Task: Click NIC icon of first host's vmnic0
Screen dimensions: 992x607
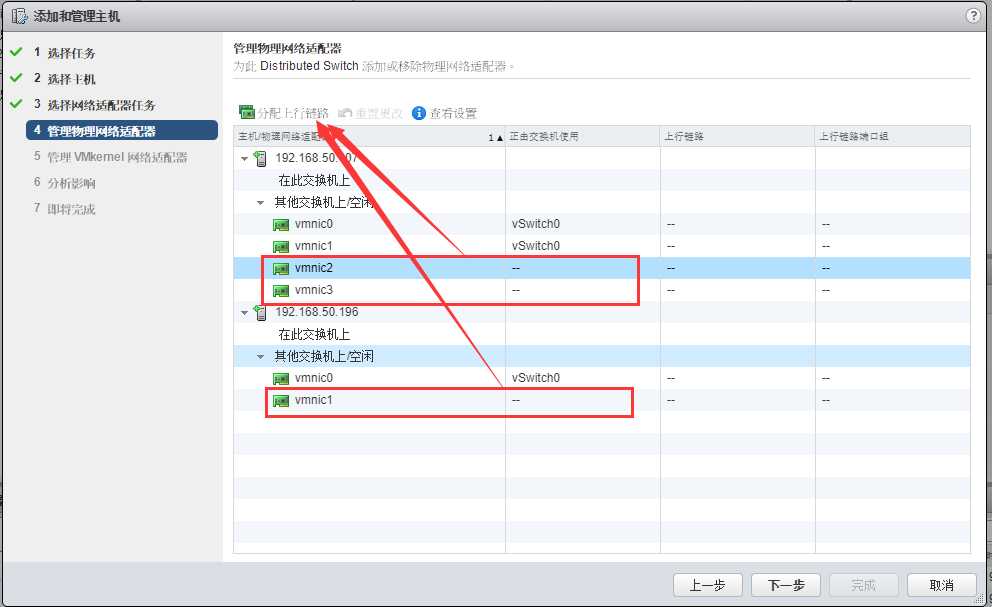Action: point(280,225)
